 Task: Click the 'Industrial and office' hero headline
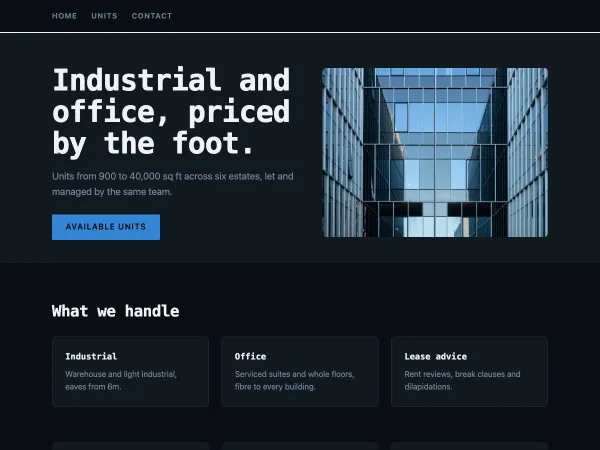[x=171, y=111]
